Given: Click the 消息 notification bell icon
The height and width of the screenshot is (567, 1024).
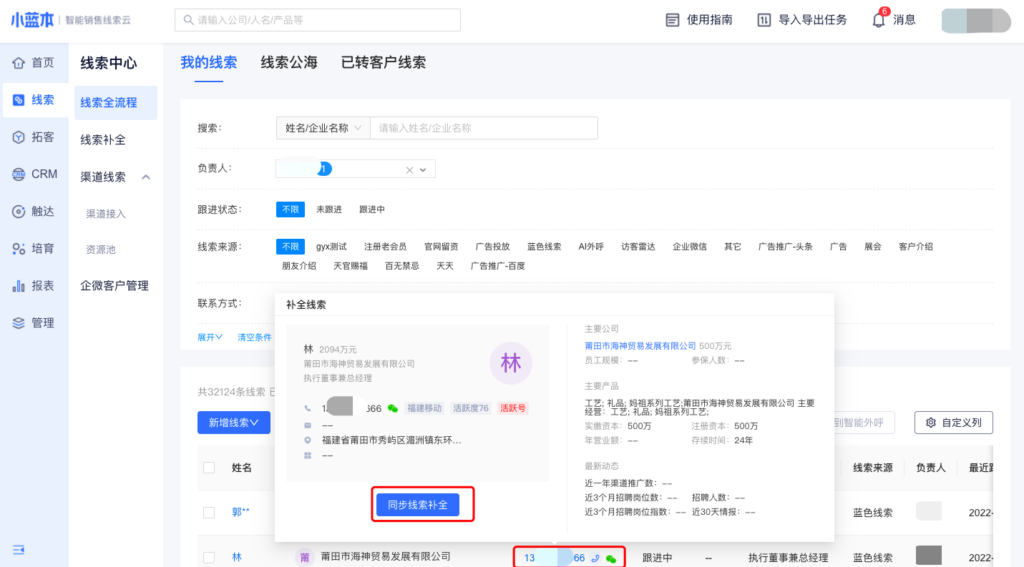Looking at the screenshot, I should 879,20.
